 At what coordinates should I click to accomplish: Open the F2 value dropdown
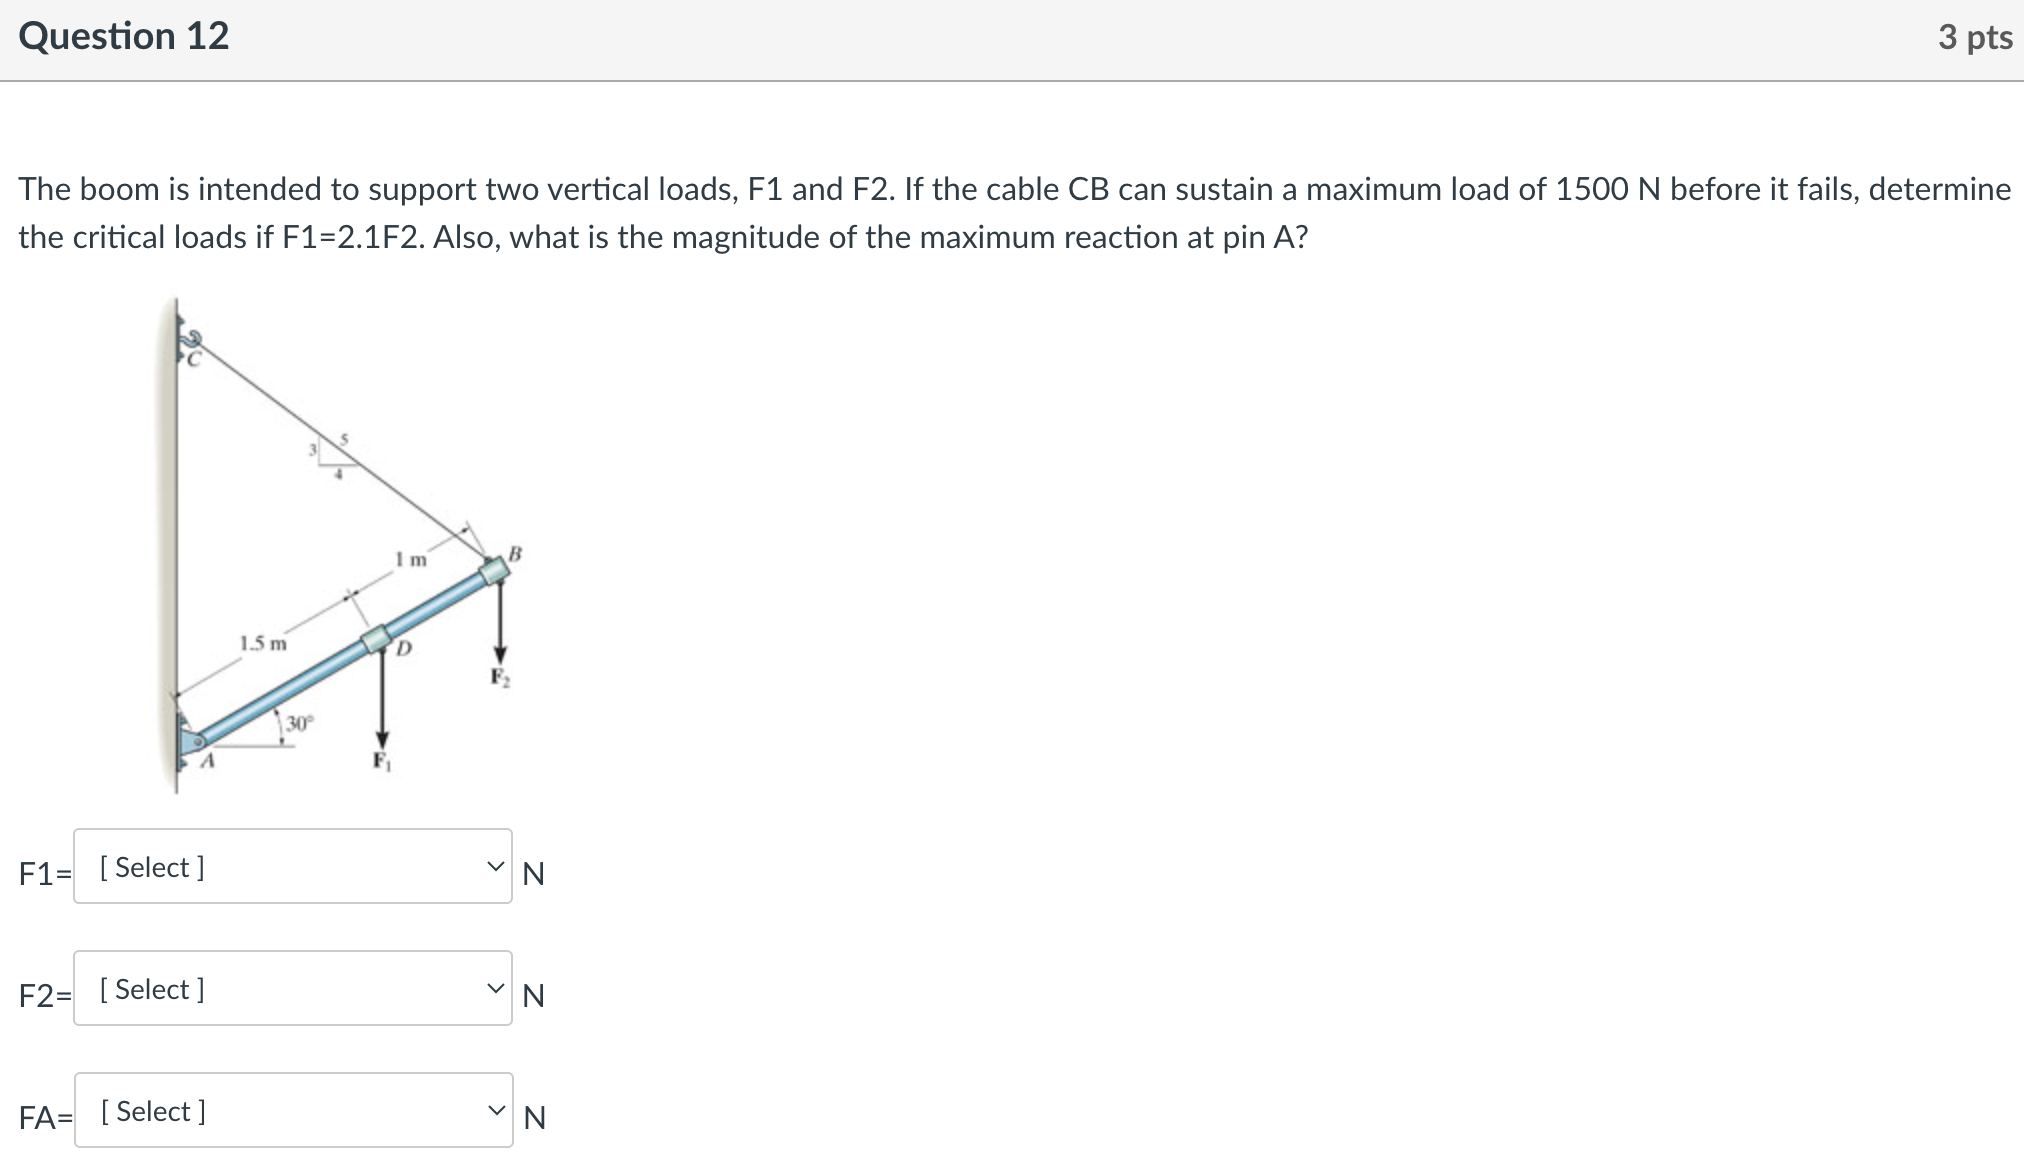tap(292, 990)
